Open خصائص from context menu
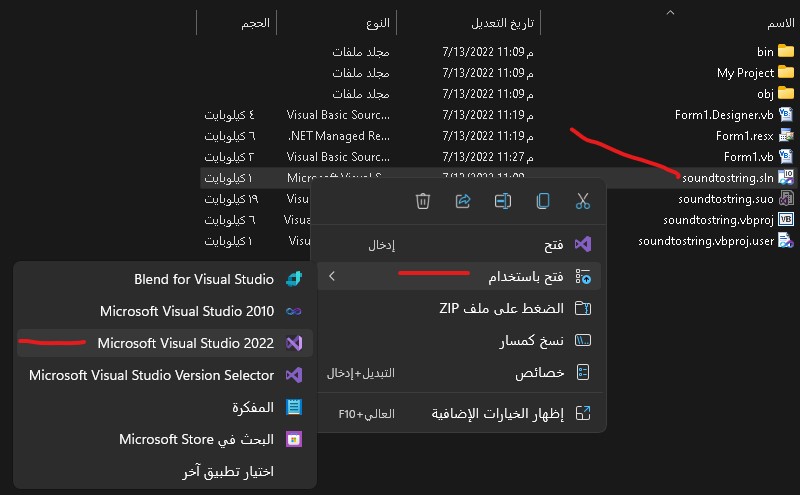Screen dimensions: 800x495 pyautogui.click(x=459, y=373)
